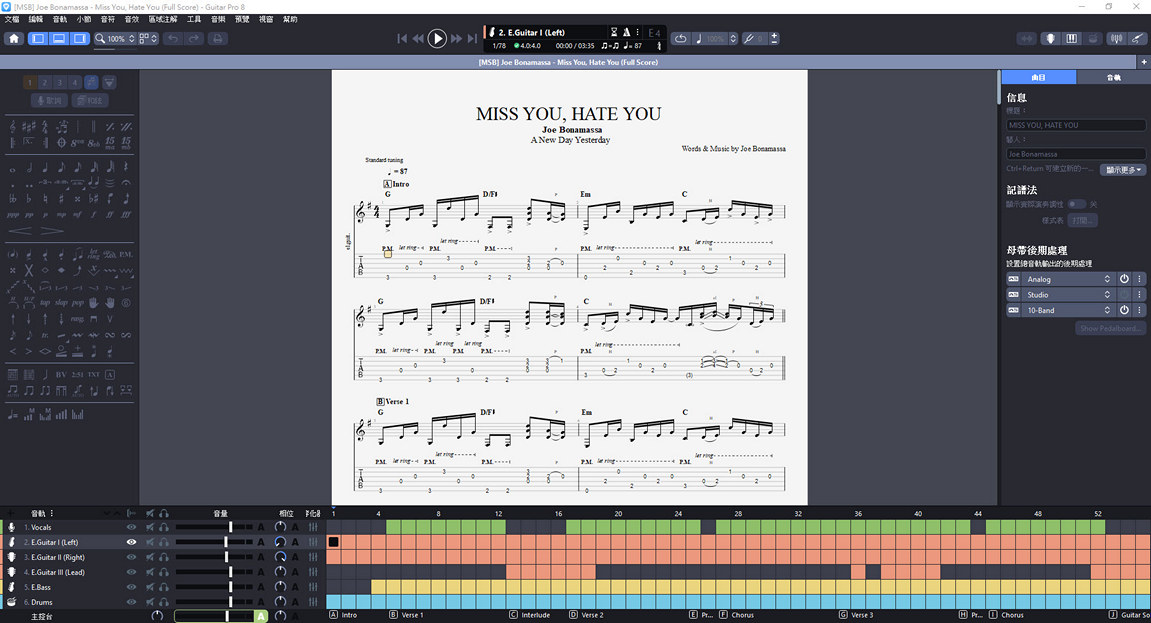Click the loop playback icon
Image resolution: width=1151 pixels, height=623 pixels.
pyautogui.click(x=681, y=39)
